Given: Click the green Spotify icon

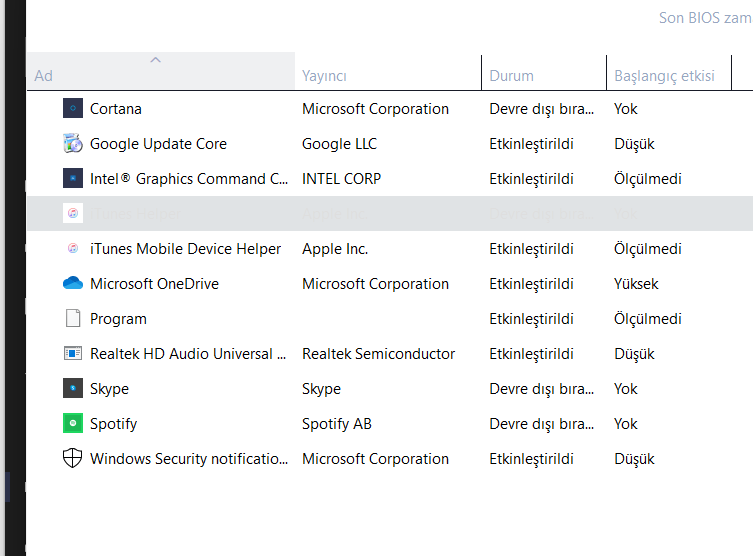Looking at the screenshot, I should pos(73,423).
